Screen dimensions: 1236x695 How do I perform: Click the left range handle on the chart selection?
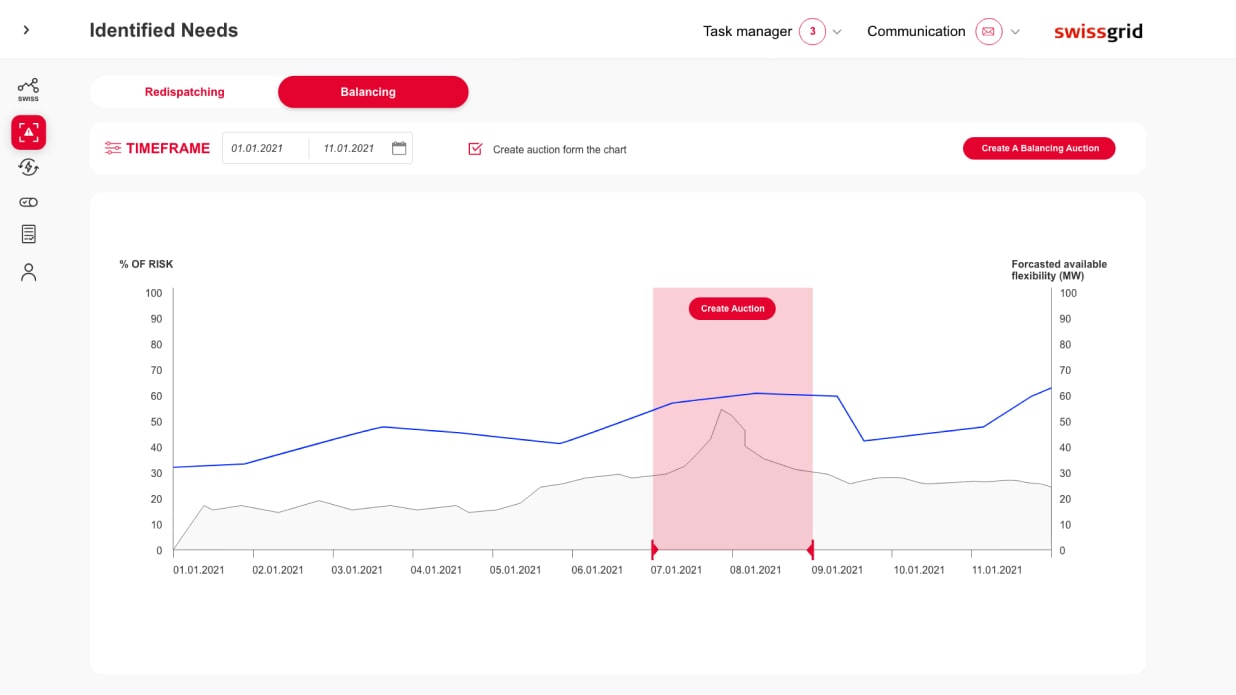pyautogui.click(x=654, y=550)
